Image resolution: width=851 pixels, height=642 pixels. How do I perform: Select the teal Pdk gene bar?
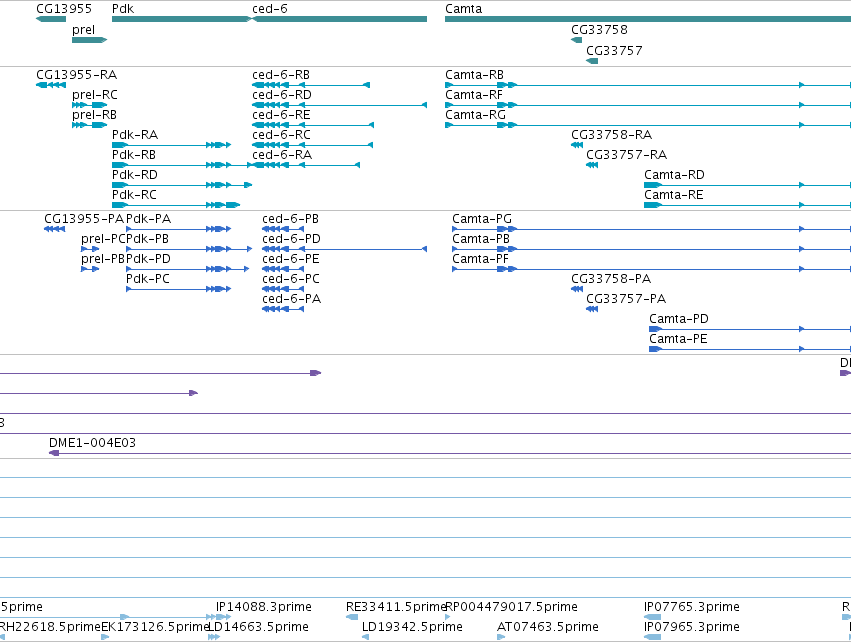pos(182,19)
